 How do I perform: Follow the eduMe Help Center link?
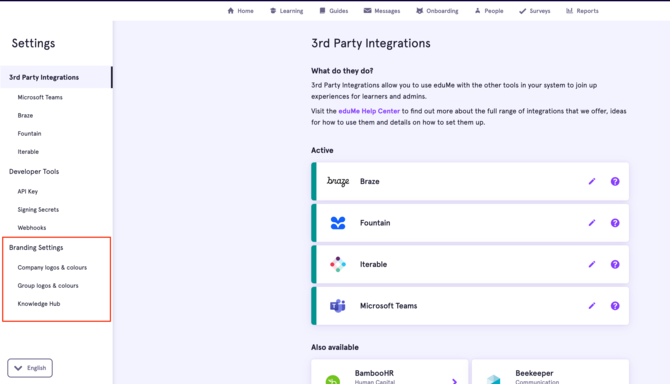click(369, 111)
